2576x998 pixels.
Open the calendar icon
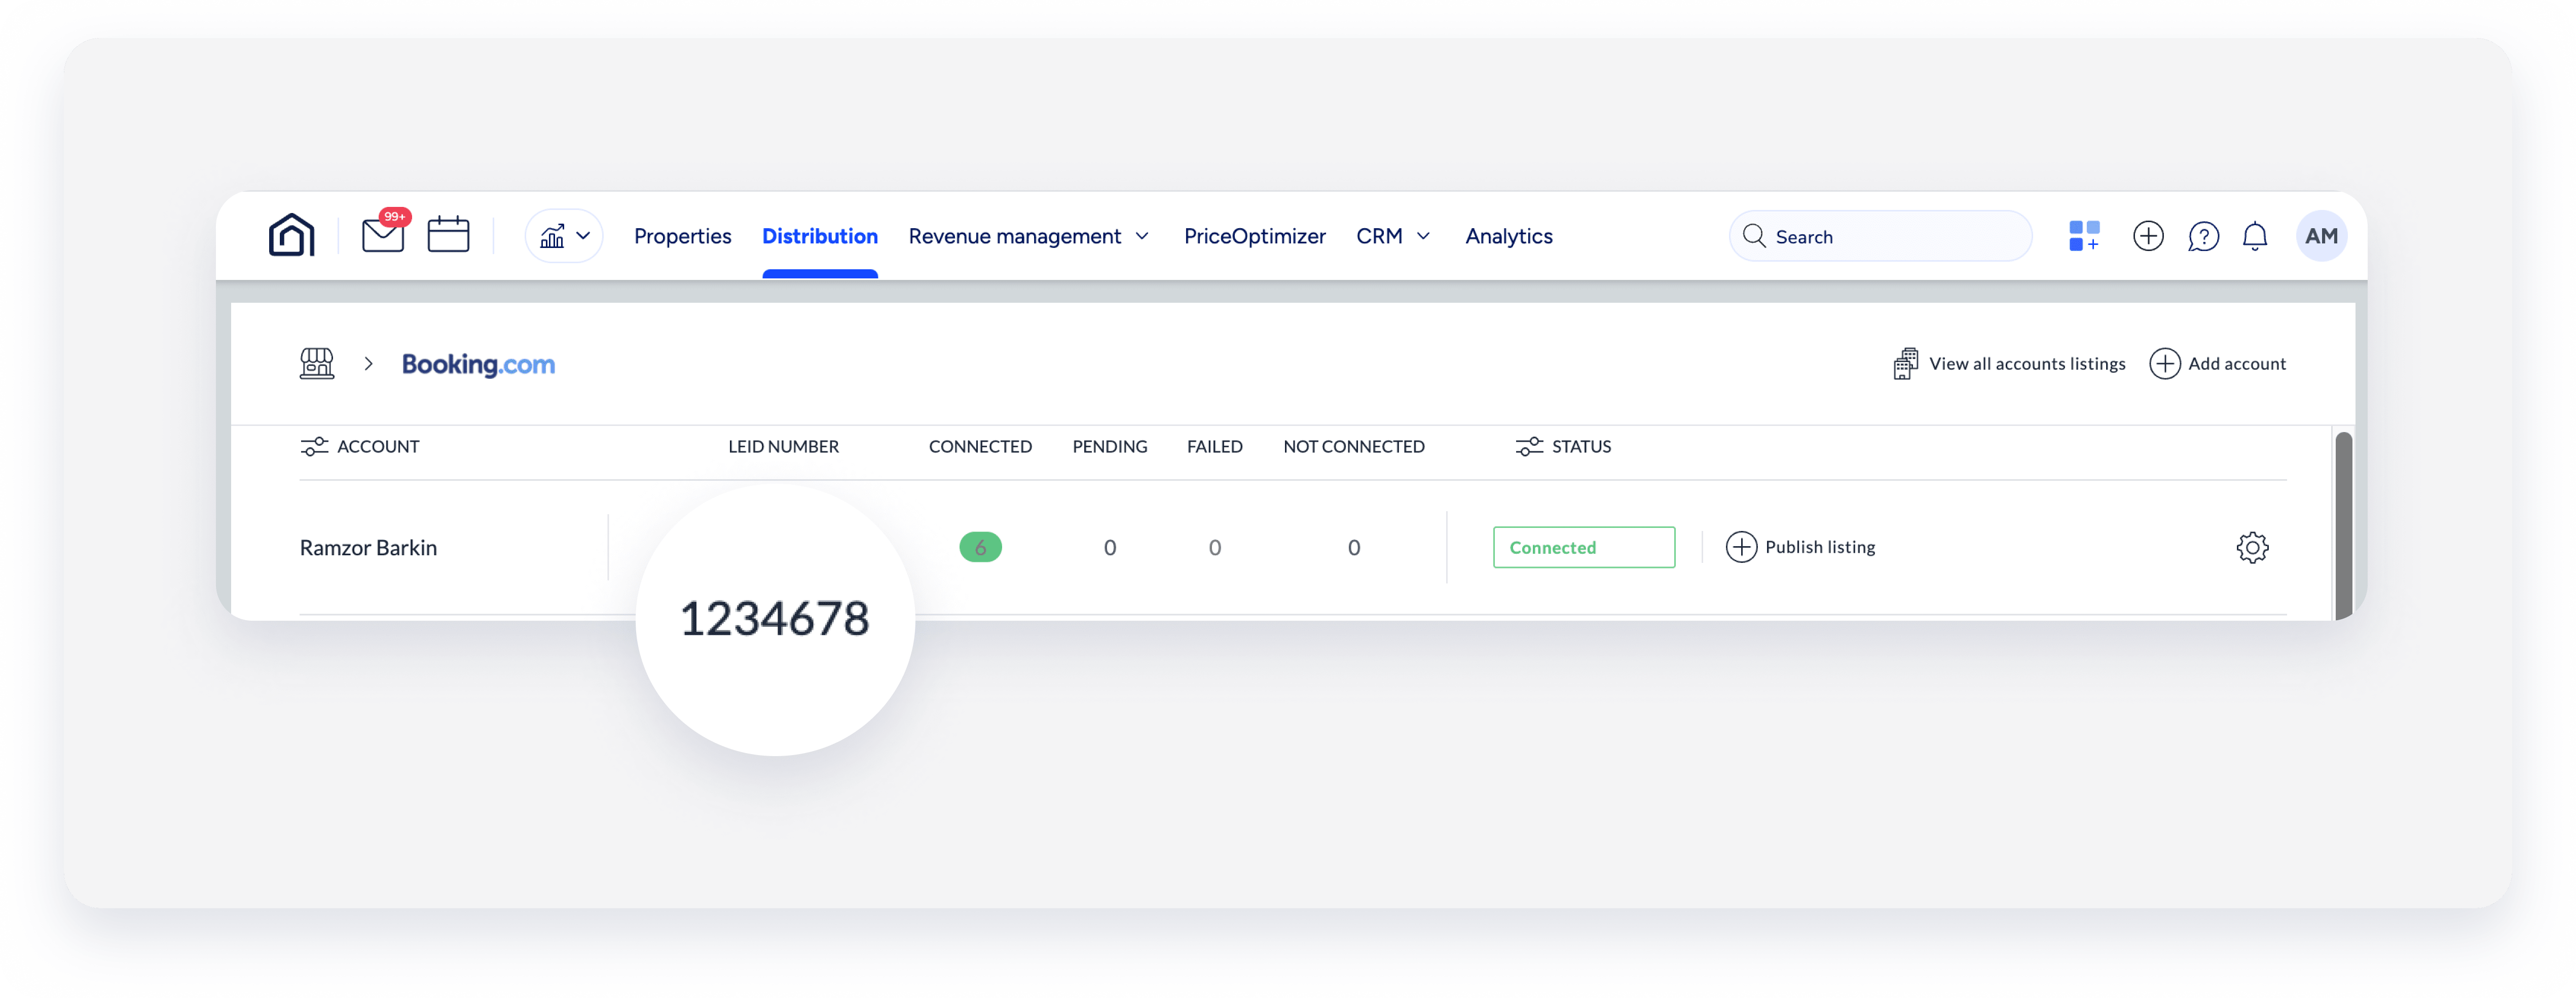448,235
